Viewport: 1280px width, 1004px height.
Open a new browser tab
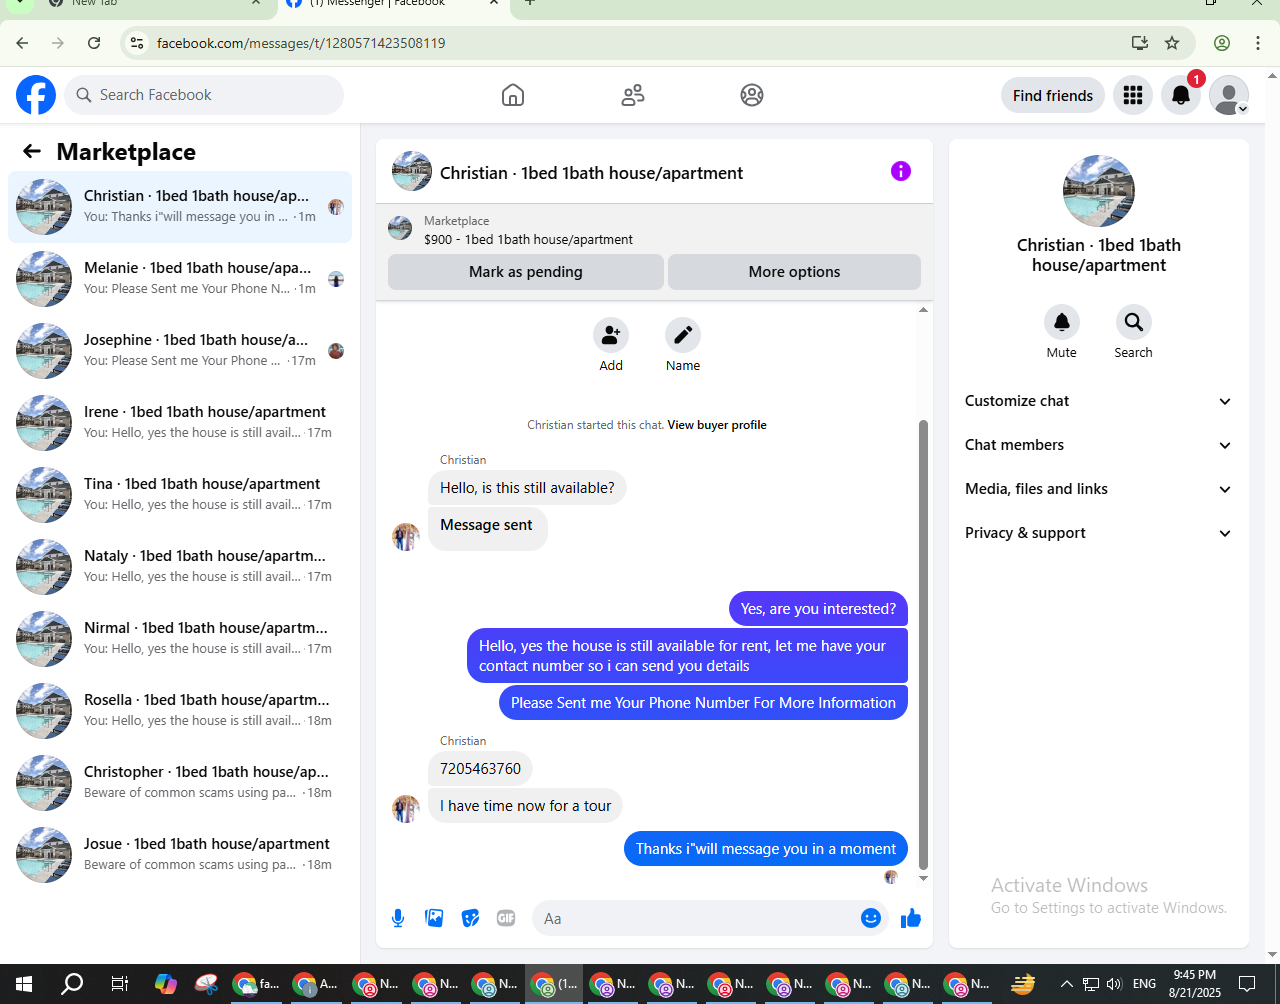point(530,3)
